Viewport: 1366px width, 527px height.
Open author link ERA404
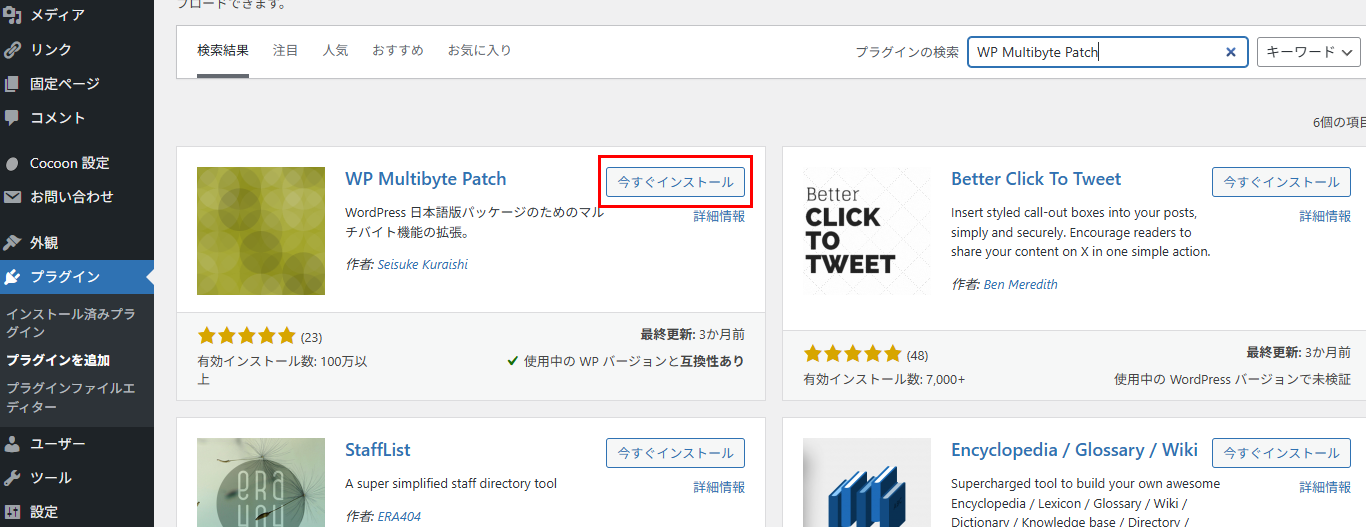click(x=399, y=517)
